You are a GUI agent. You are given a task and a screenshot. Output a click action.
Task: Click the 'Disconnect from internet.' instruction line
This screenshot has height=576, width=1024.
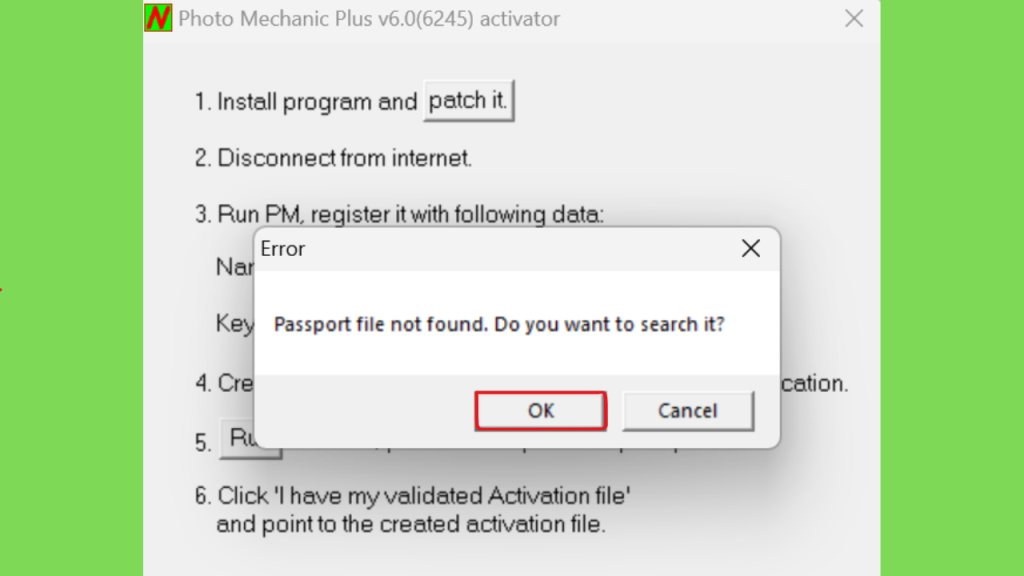(x=333, y=158)
